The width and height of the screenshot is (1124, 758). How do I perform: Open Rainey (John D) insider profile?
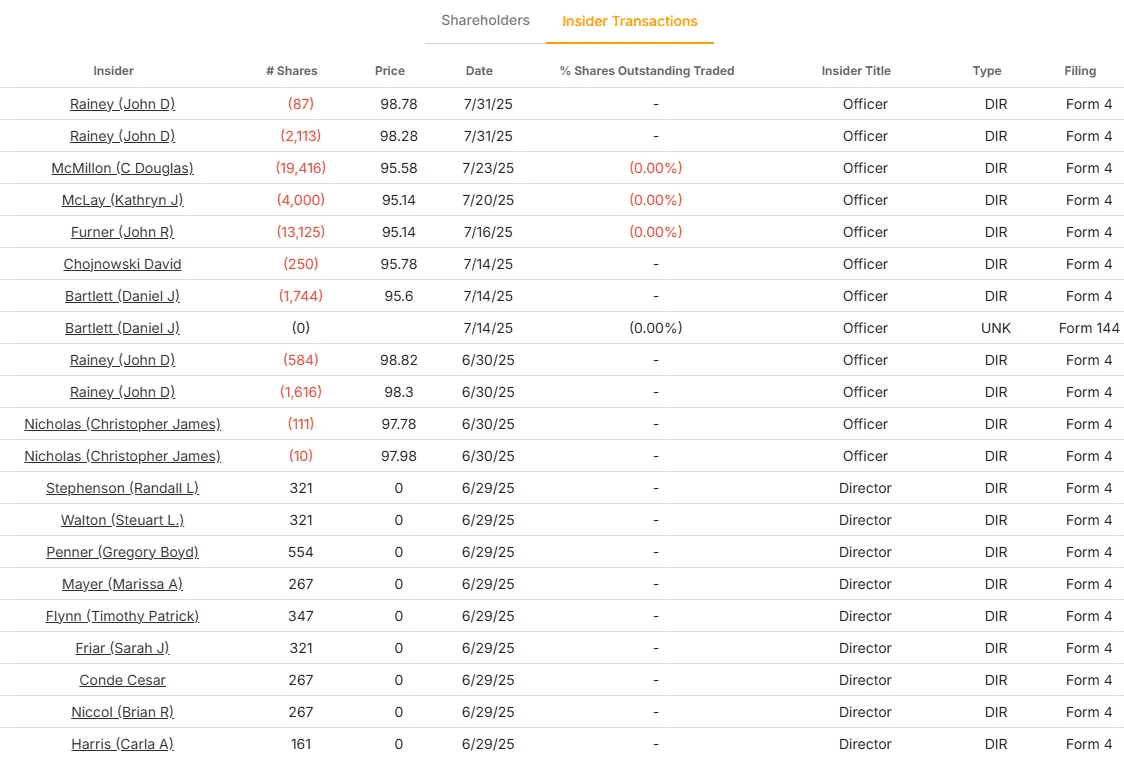[x=122, y=104]
